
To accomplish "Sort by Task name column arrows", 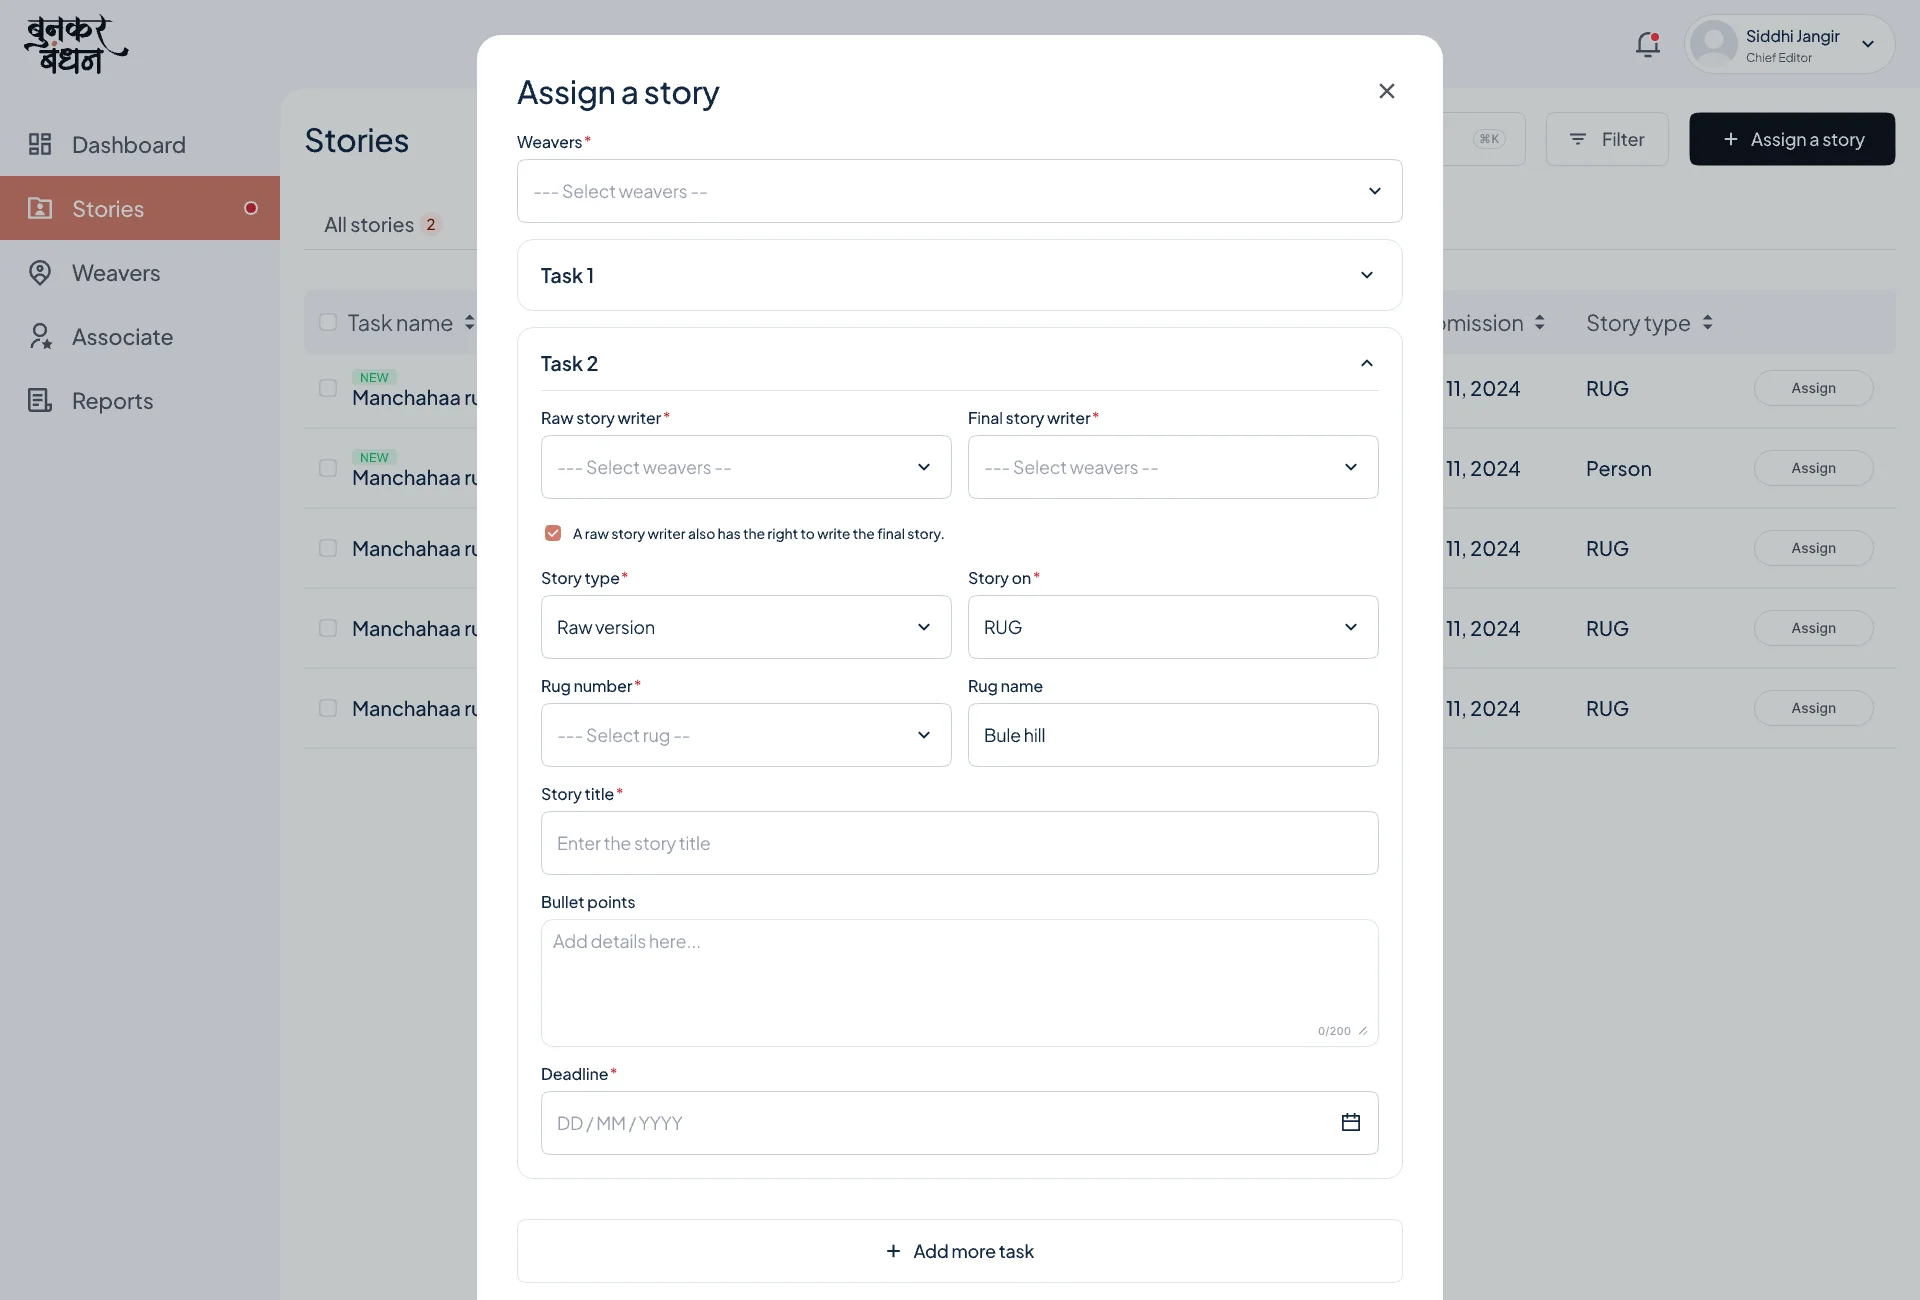I will (x=469, y=323).
